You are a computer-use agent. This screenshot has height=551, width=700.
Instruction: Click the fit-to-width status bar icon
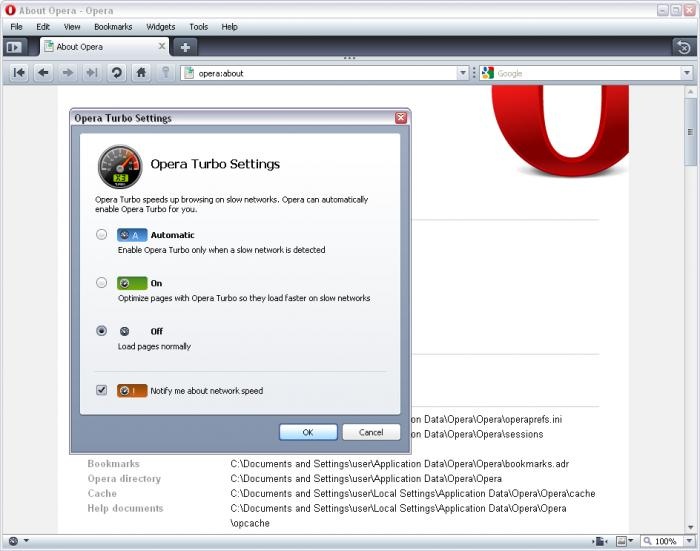pyautogui.click(x=600, y=542)
